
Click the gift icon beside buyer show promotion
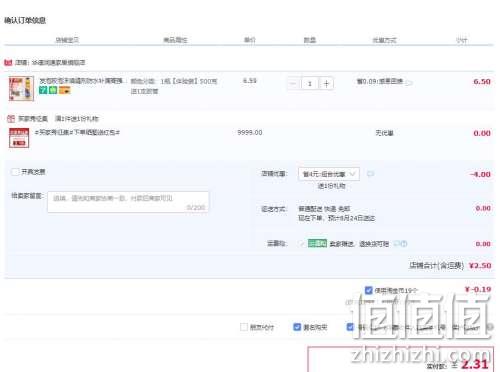(11, 119)
